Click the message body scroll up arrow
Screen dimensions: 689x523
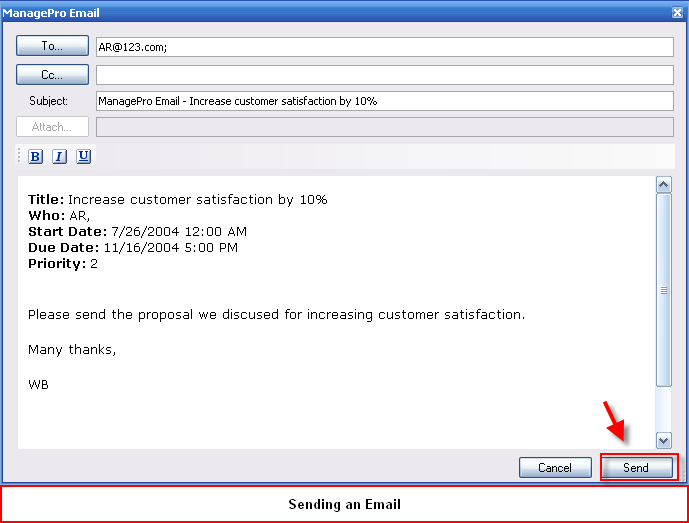click(x=664, y=185)
